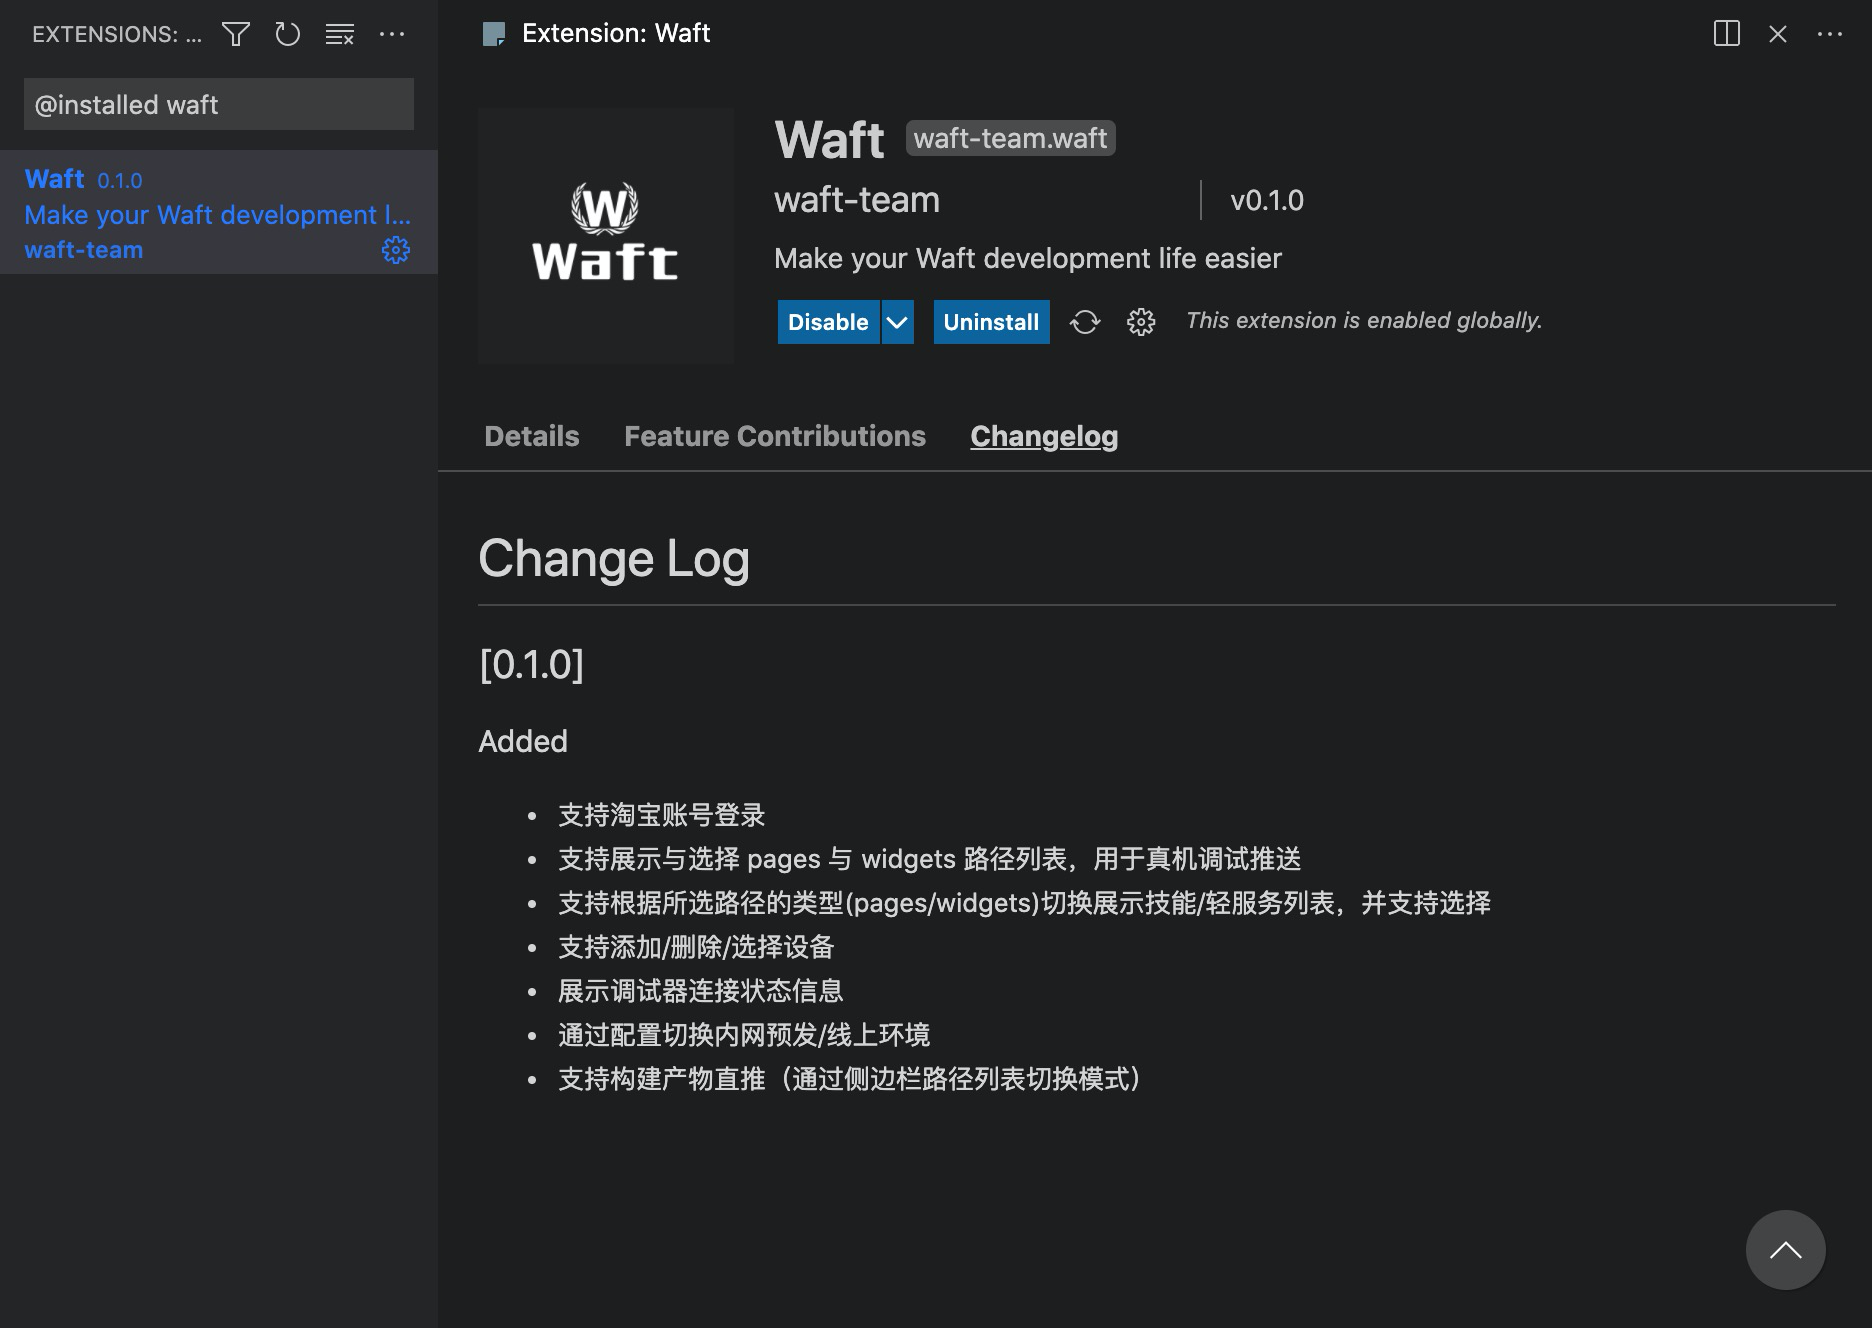Expand the Disable dropdown arrow
The height and width of the screenshot is (1328, 1872).
[x=897, y=322]
